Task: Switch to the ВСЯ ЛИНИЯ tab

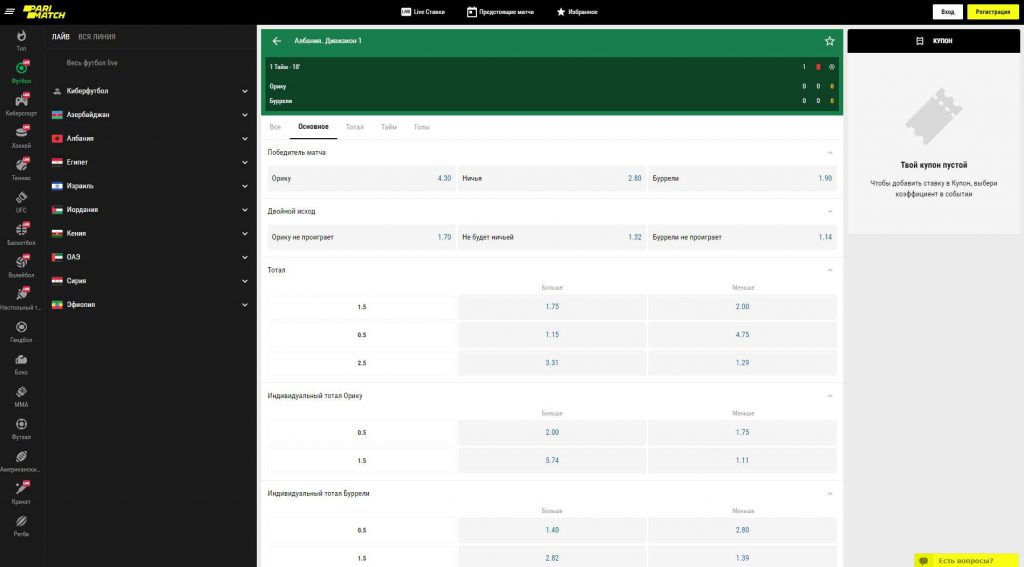Action: click(x=97, y=37)
